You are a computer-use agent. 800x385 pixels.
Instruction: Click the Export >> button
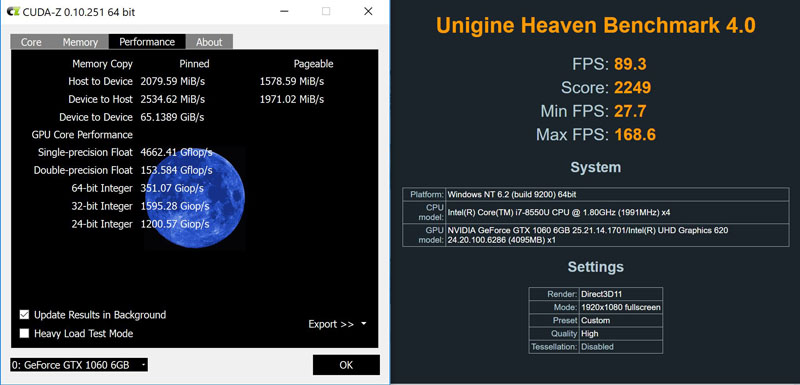[331, 324]
